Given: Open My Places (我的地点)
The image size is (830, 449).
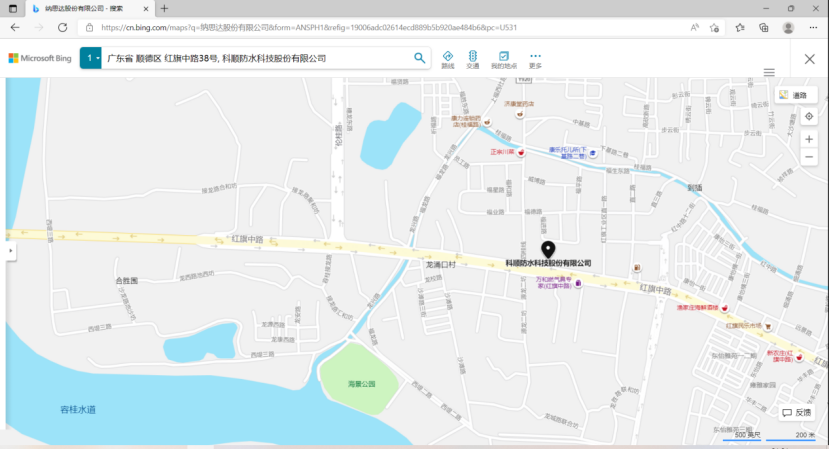Looking at the screenshot, I should click(504, 59).
